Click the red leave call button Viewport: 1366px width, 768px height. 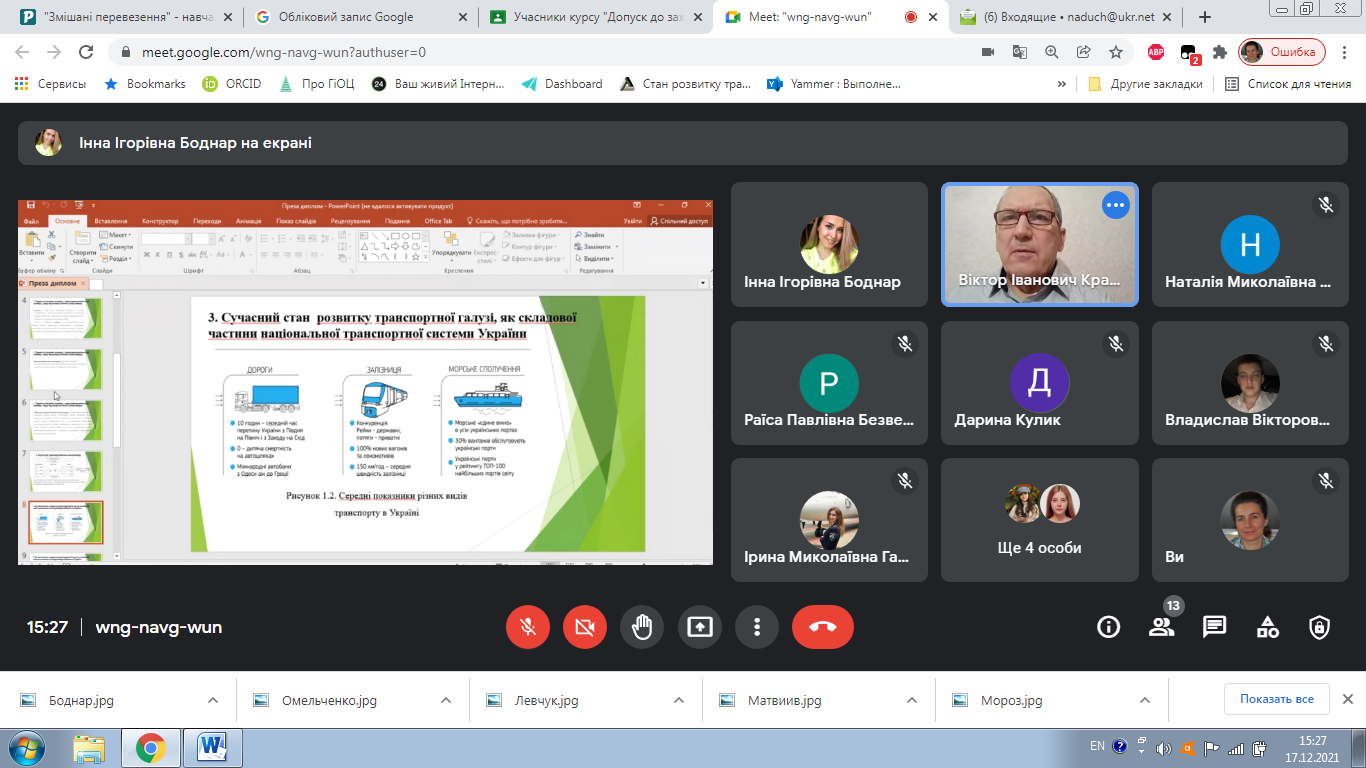(x=822, y=627)
